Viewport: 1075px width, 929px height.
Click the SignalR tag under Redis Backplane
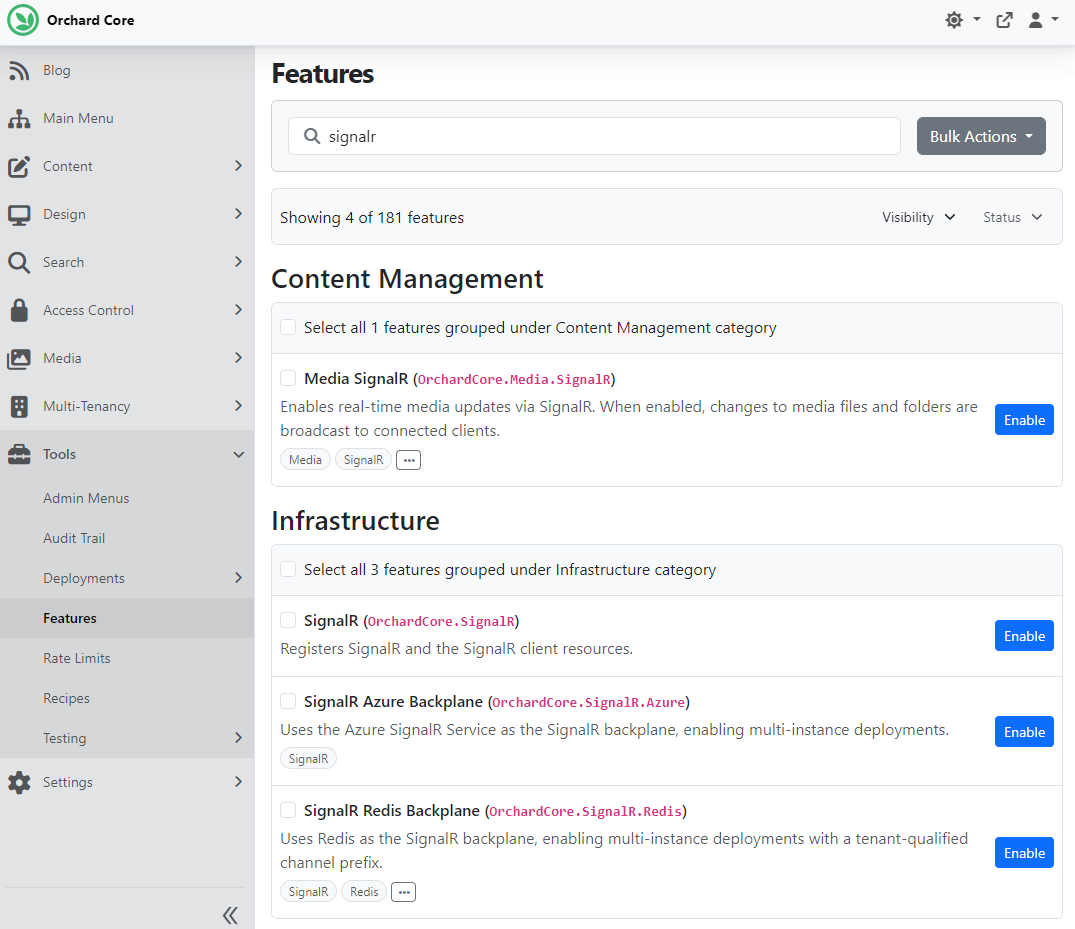pos(308,891)
